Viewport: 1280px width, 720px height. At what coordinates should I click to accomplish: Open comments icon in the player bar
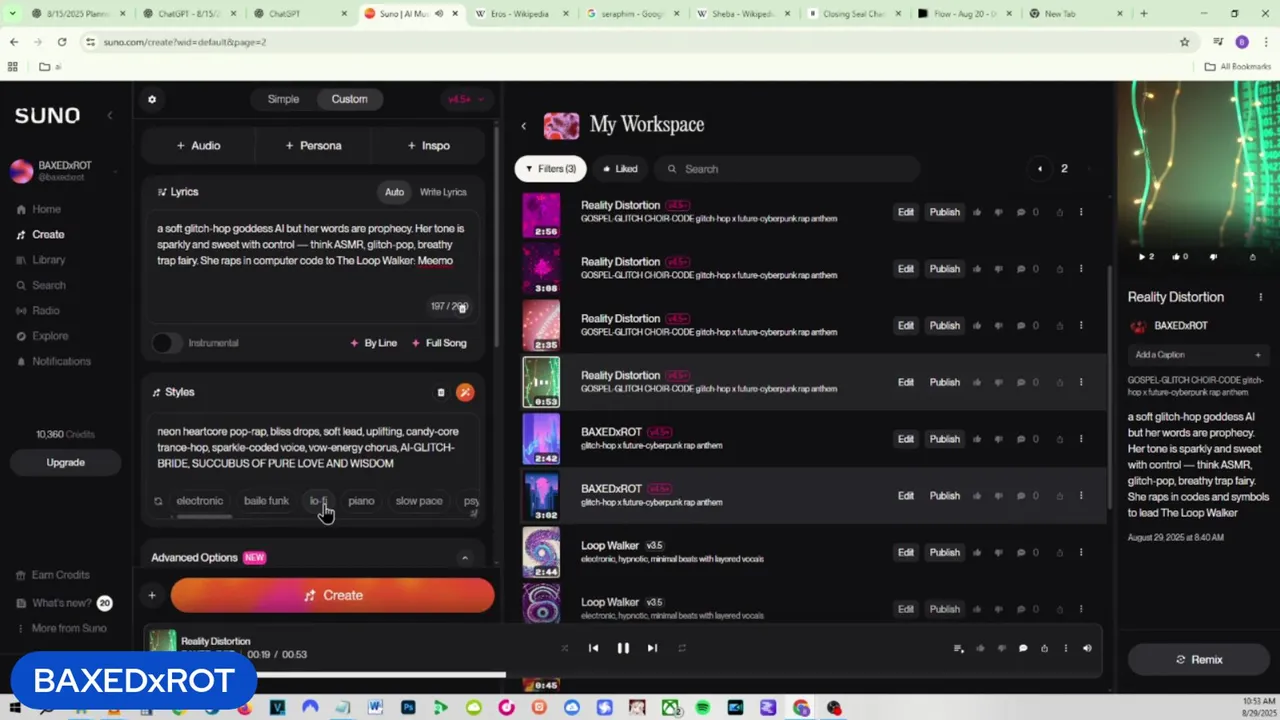(1023, 648)
